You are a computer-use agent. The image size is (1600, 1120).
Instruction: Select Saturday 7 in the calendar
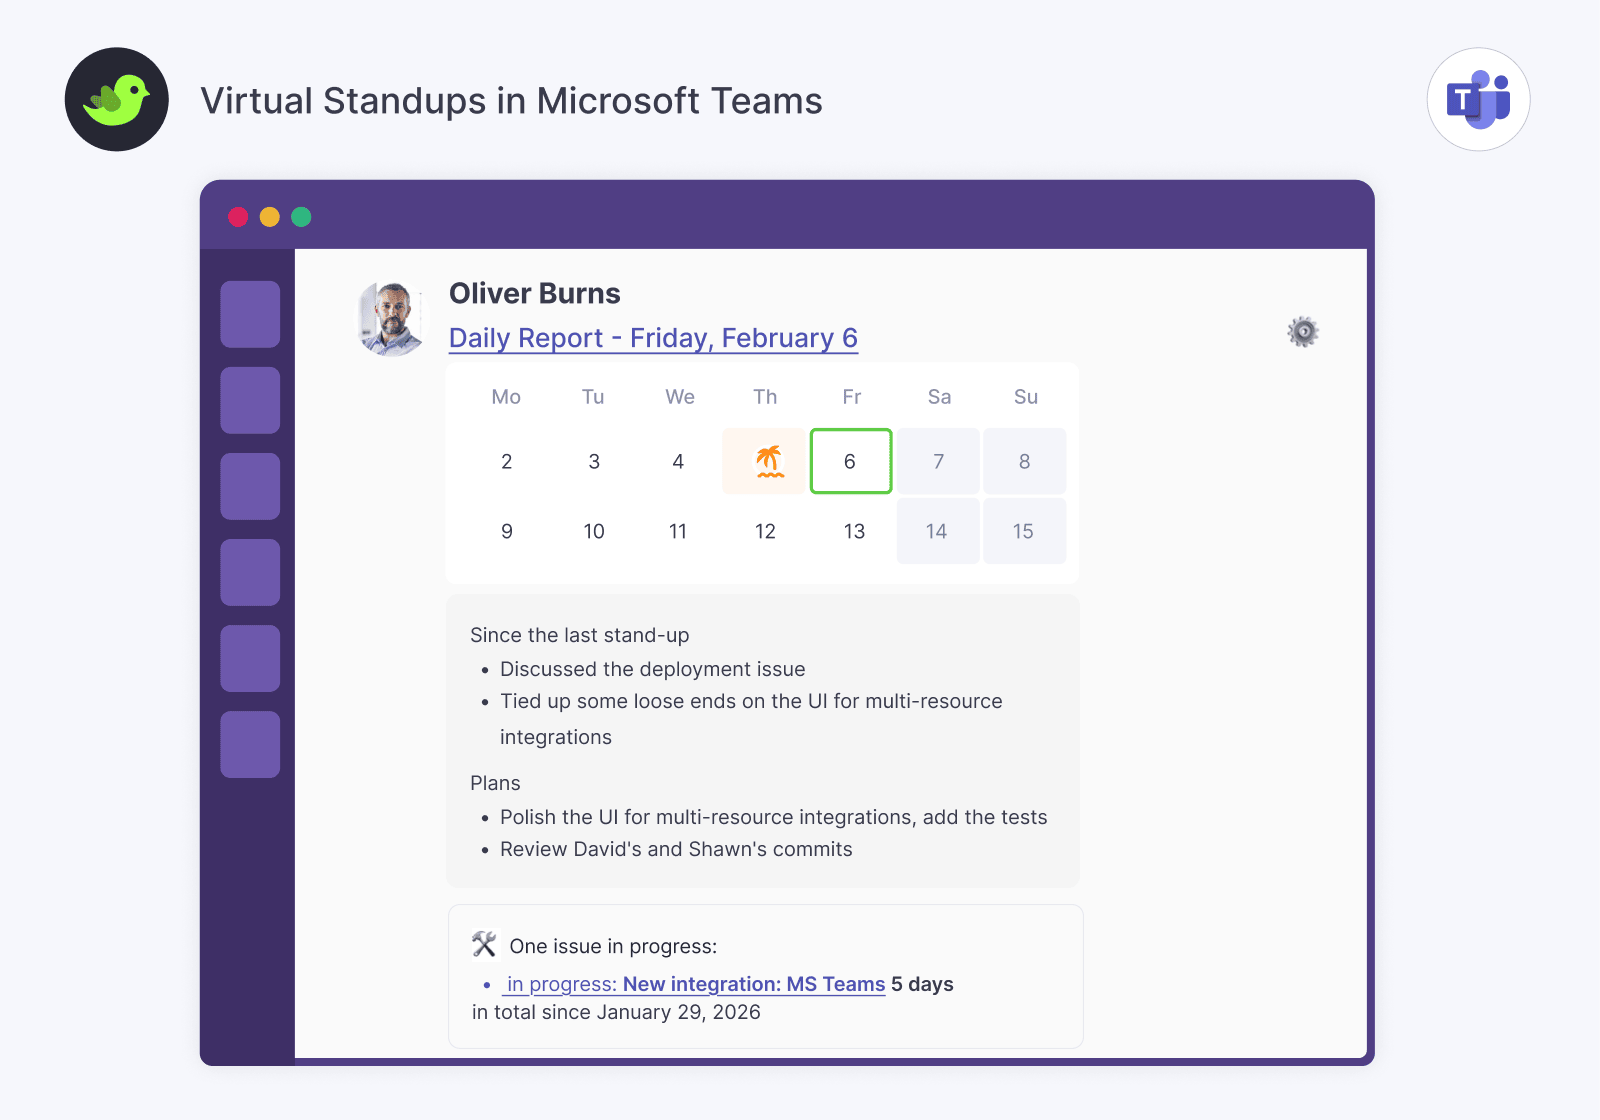pyautogui.click(x=938, y=461)
